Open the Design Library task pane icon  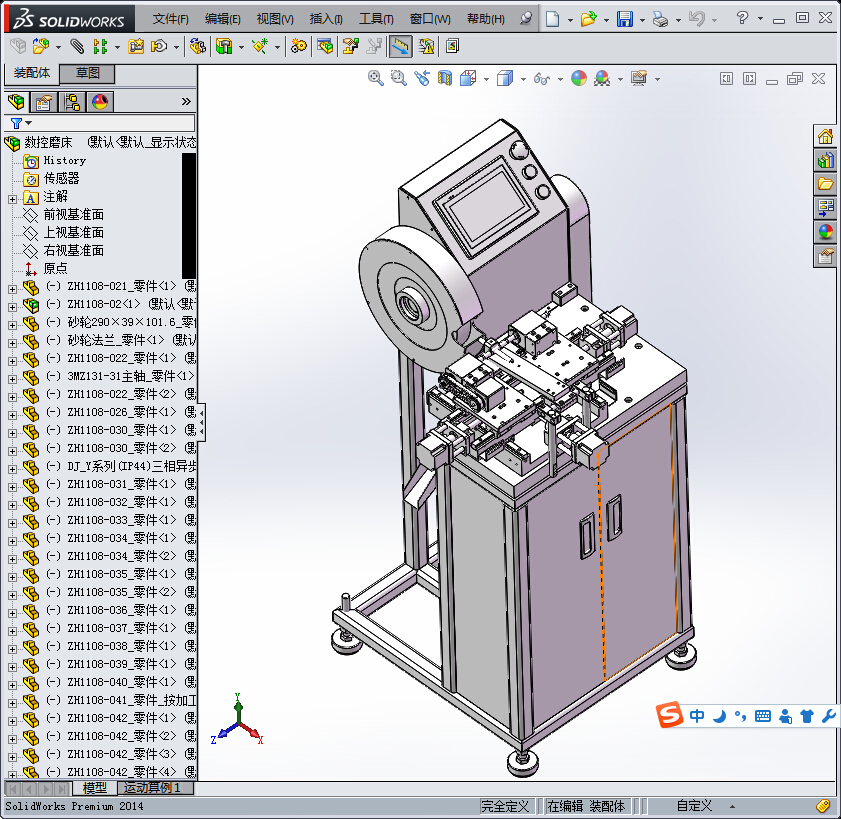(825, 160)
